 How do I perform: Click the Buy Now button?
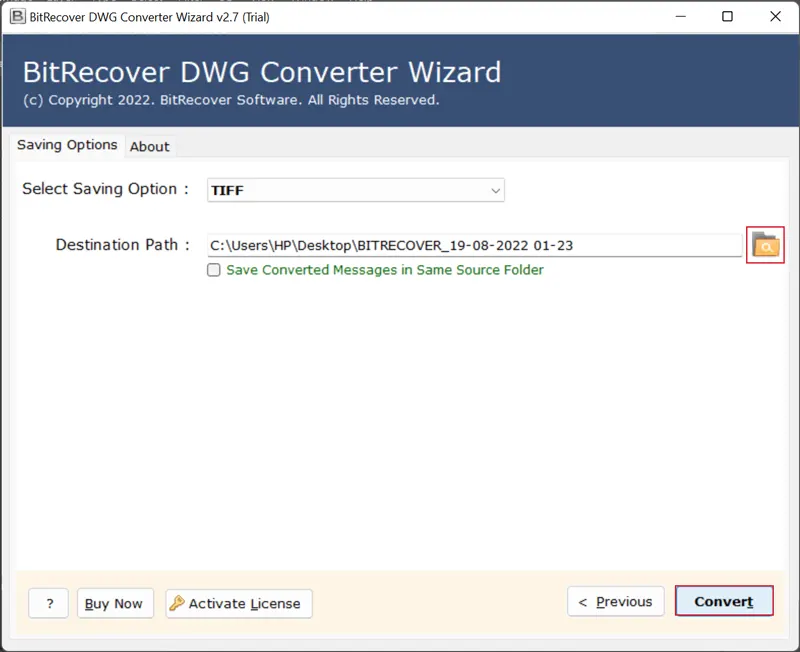(114, 603)
